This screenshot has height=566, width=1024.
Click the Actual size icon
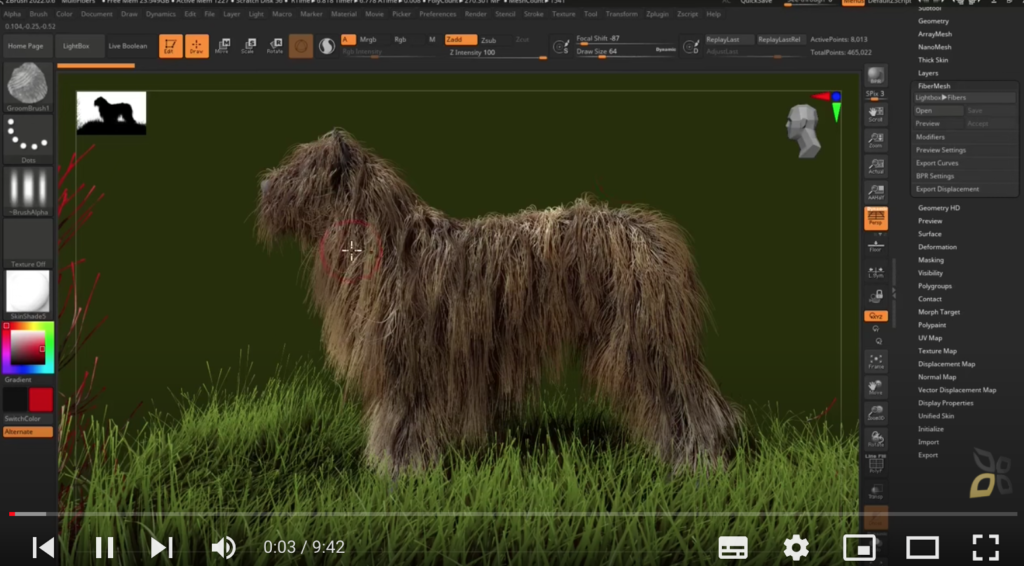coord(875,166)
